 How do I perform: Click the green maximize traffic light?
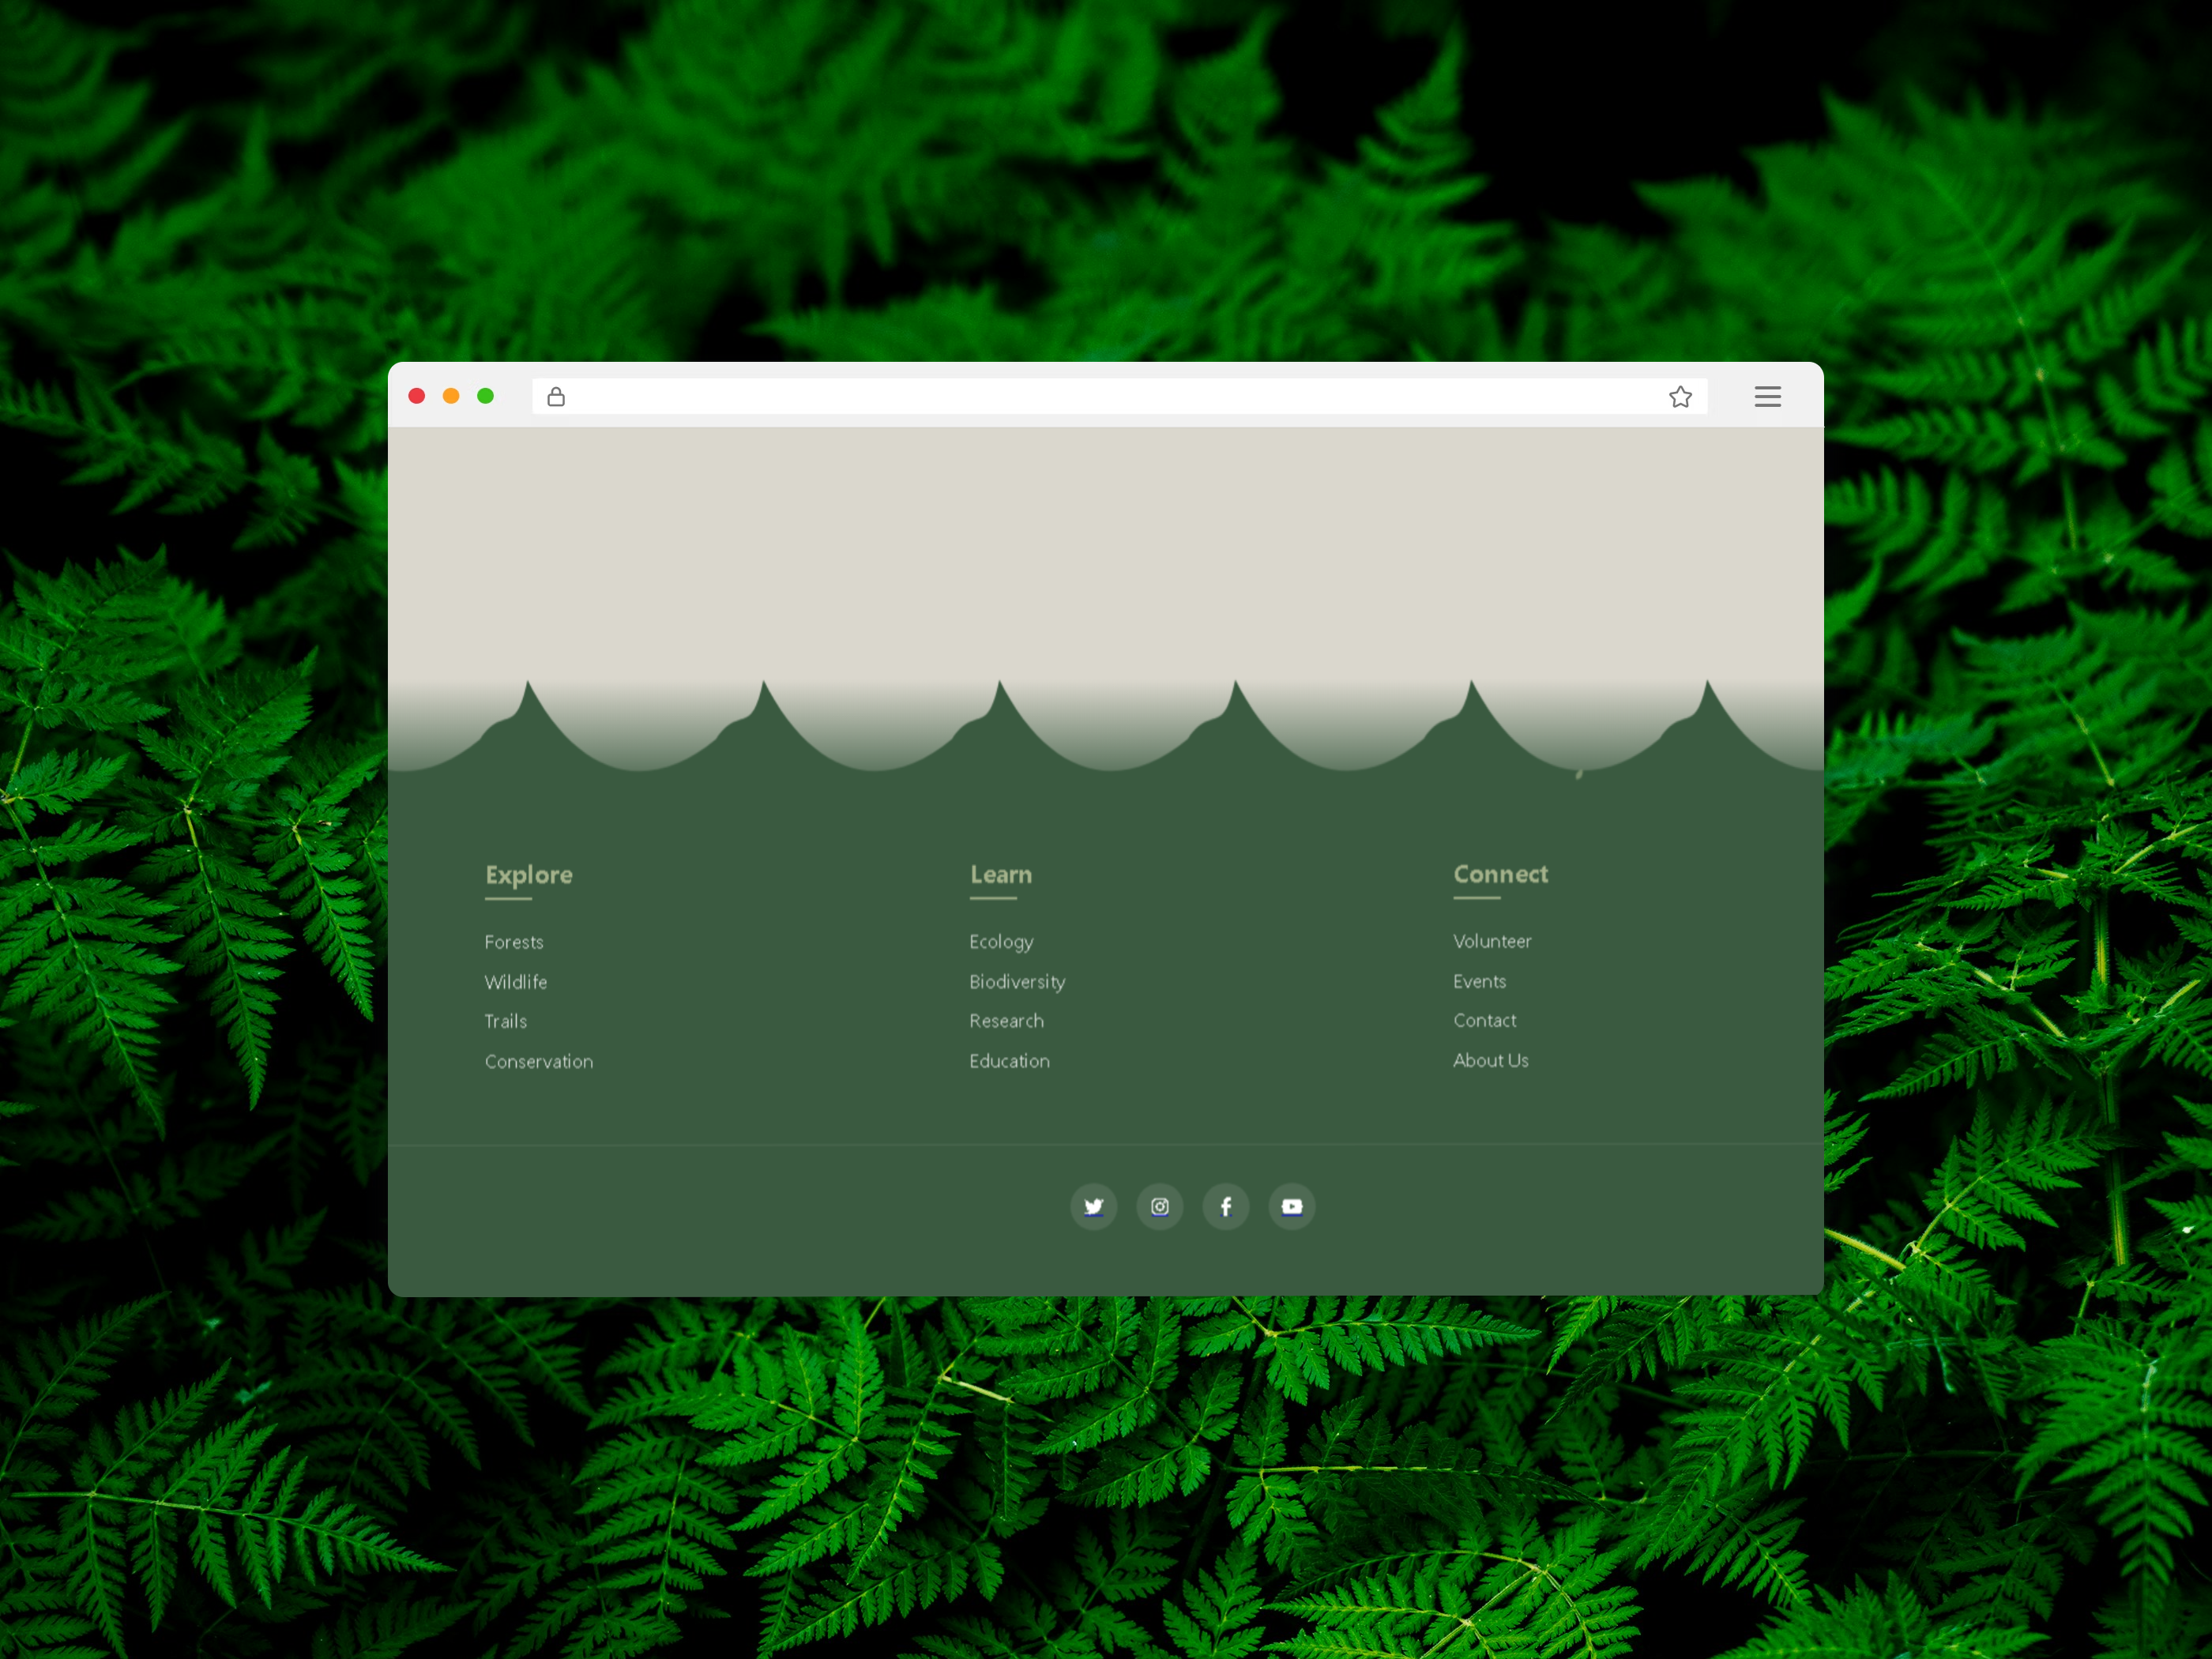(485, 396)
